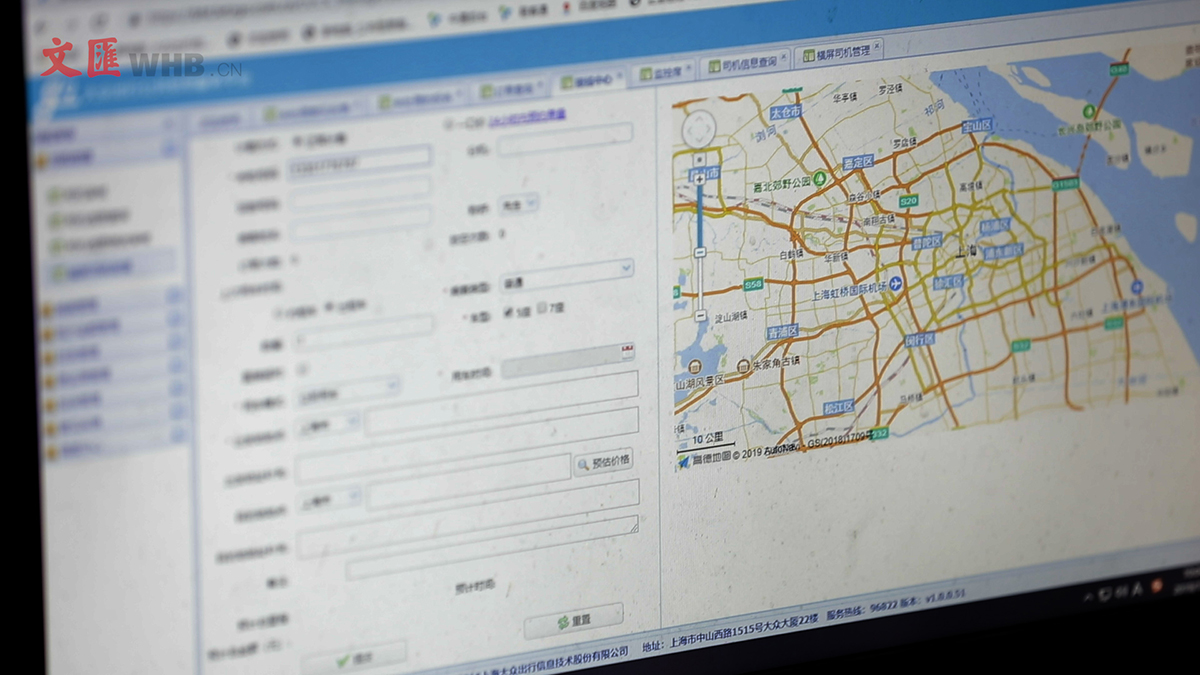Click the Hongqiao Airport icon on the map
The image size is (1200, 675).
(x=894, y=284)
